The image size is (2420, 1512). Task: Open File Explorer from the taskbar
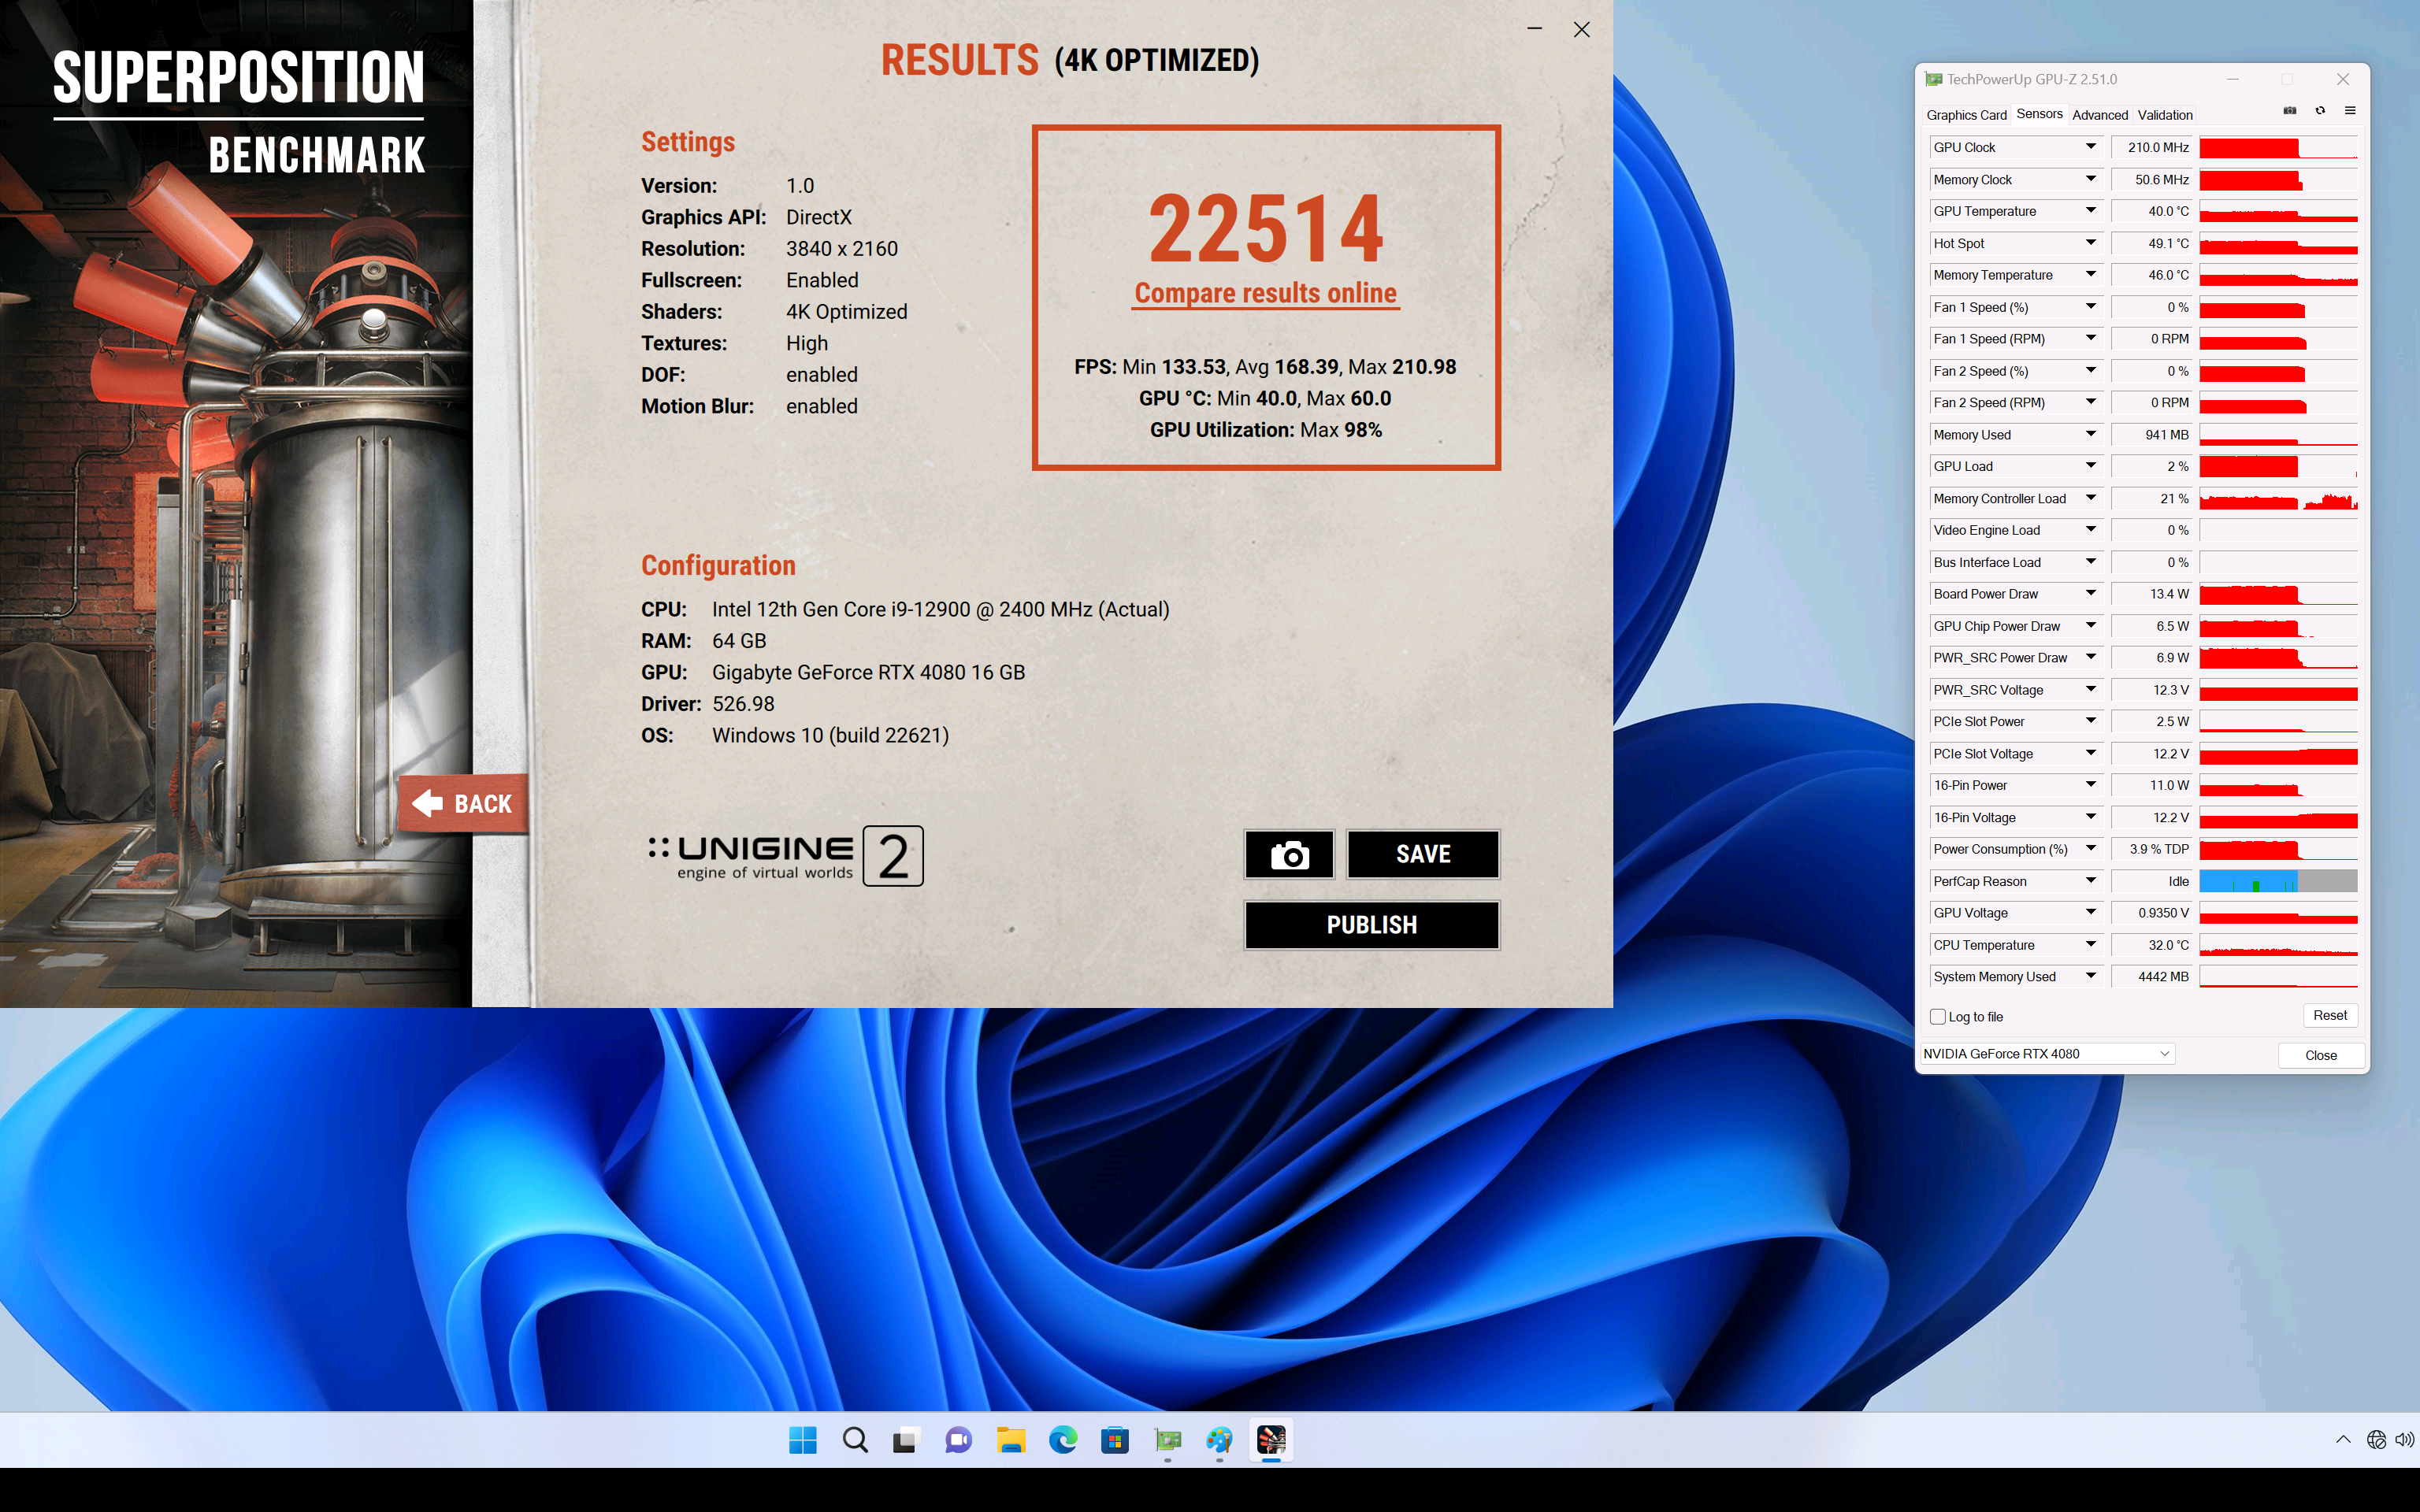tap(1011, 1440)
